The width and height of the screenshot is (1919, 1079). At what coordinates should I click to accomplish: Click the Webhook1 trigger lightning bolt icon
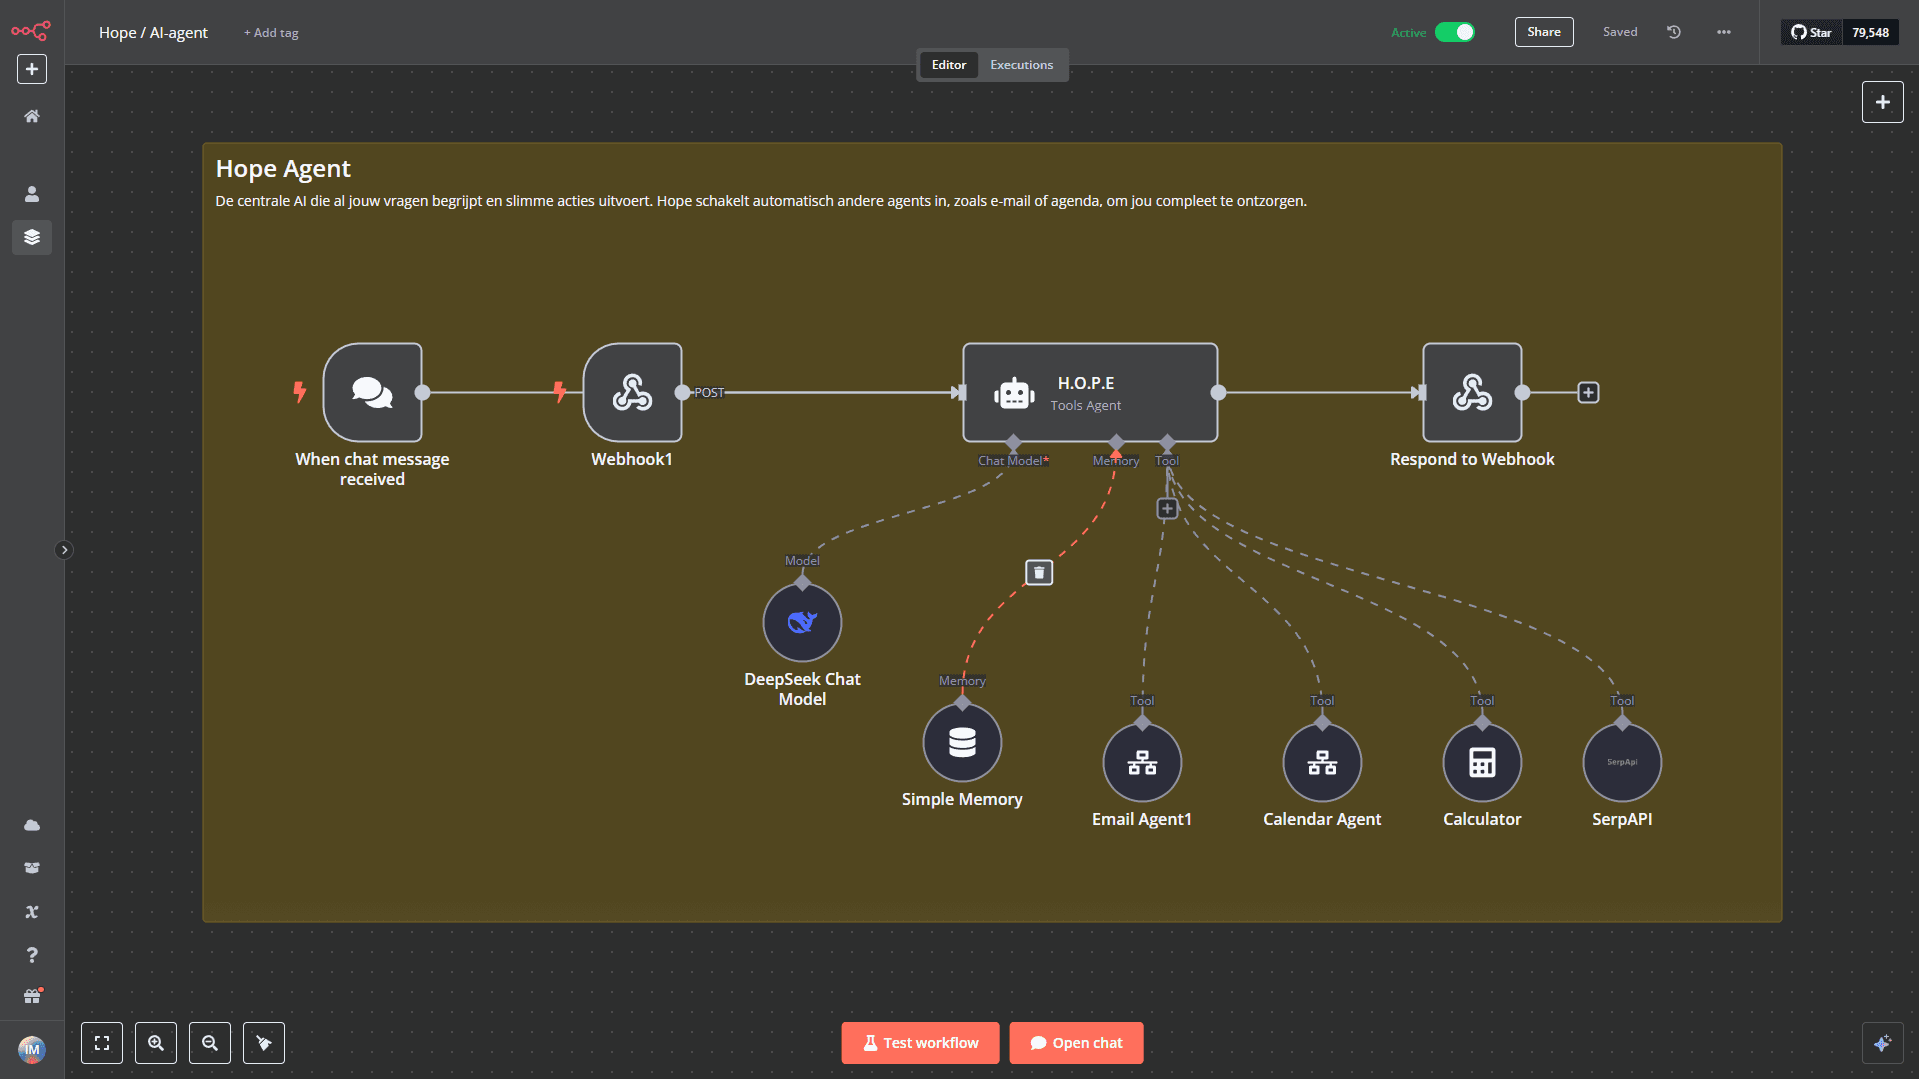(x=560, y=392)
